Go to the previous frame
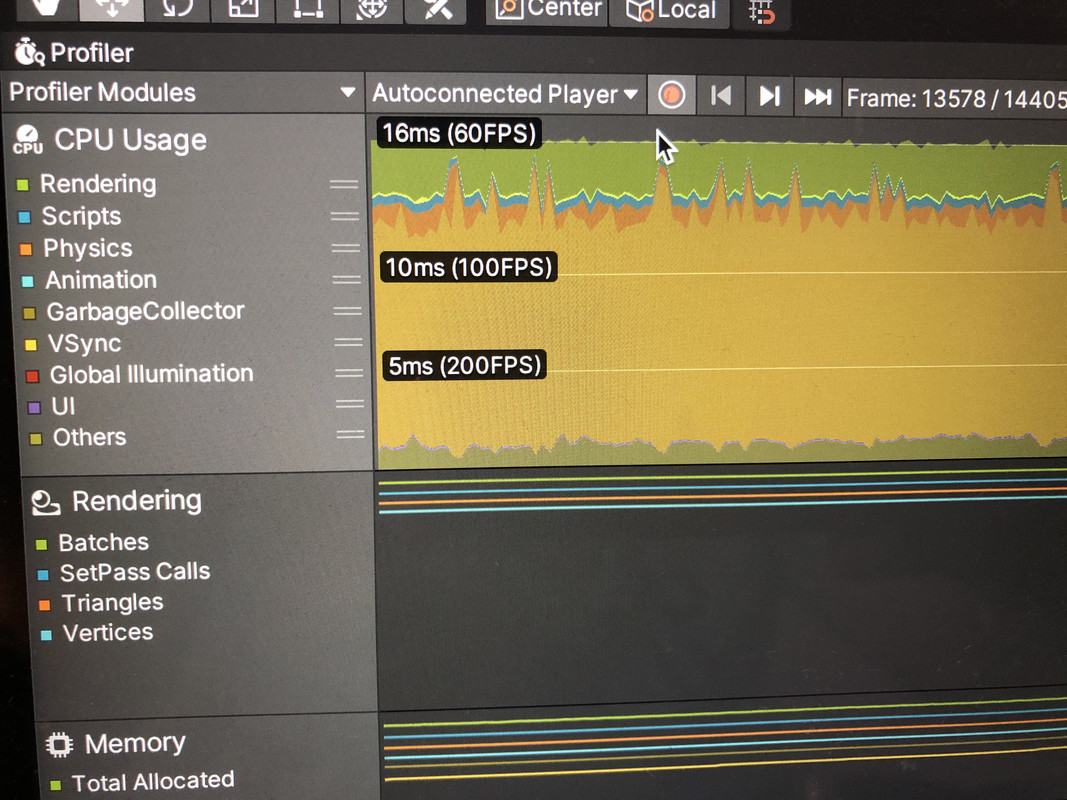 (721, 96)
